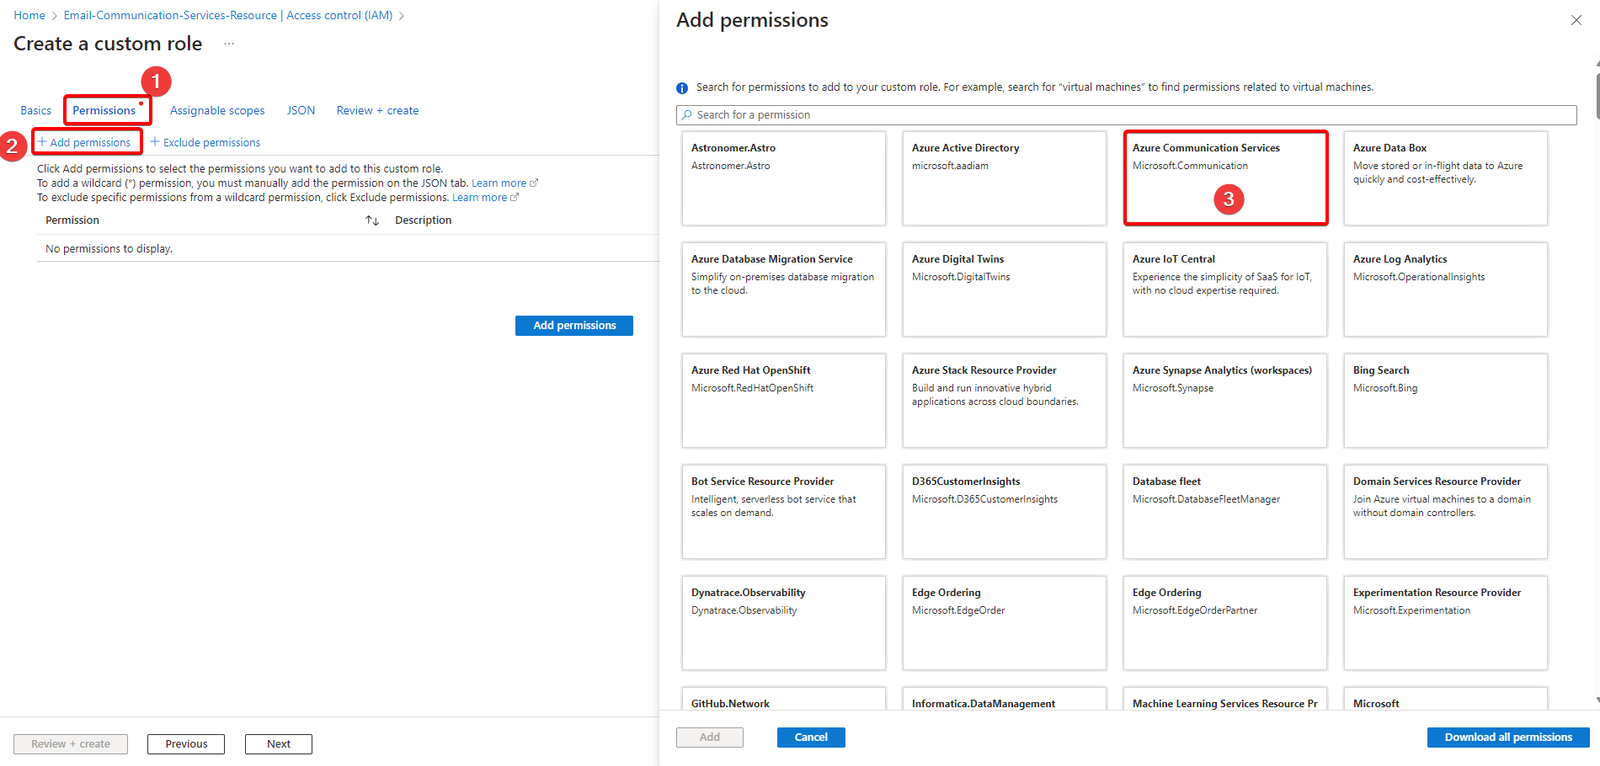This screenshot has width=1600, height=766.
Task: Close the Add permissions panel
Action: 1576,20
